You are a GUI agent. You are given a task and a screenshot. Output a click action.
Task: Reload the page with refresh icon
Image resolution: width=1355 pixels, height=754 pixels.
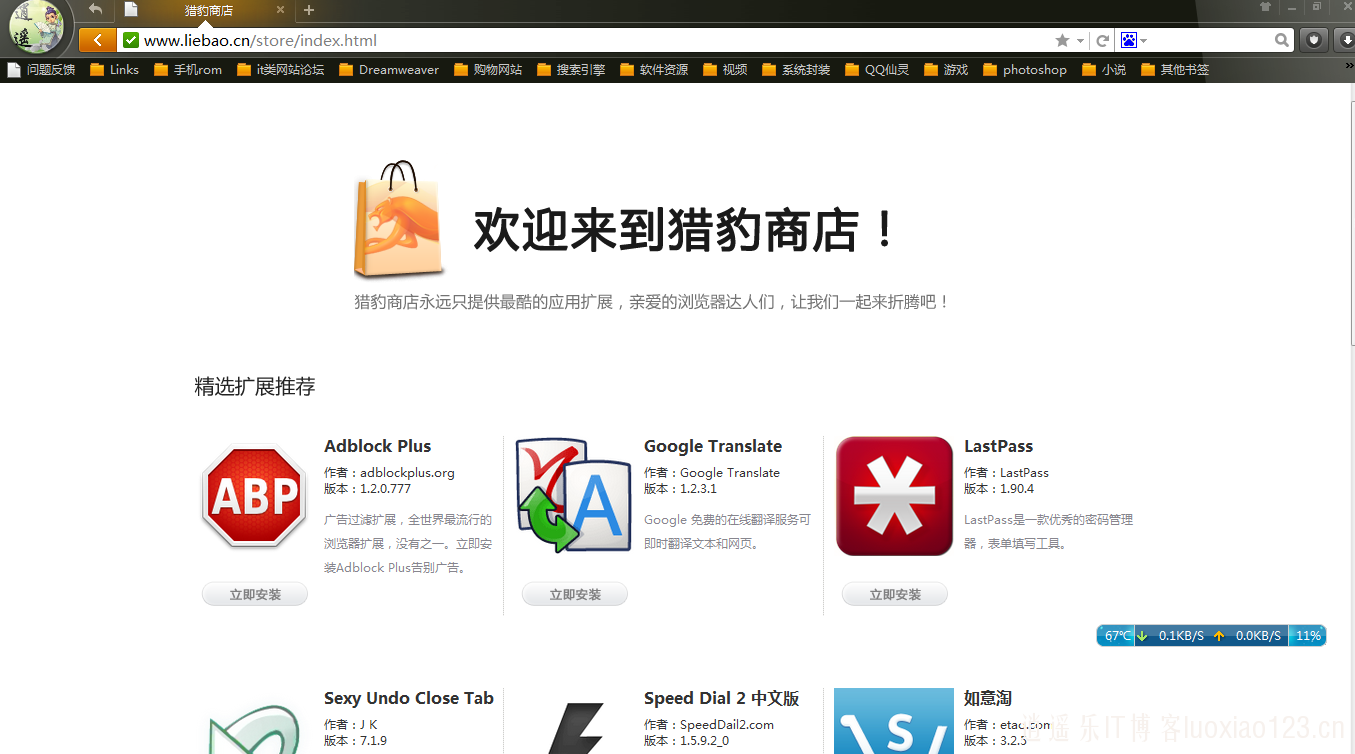[x=1103, y=40]
